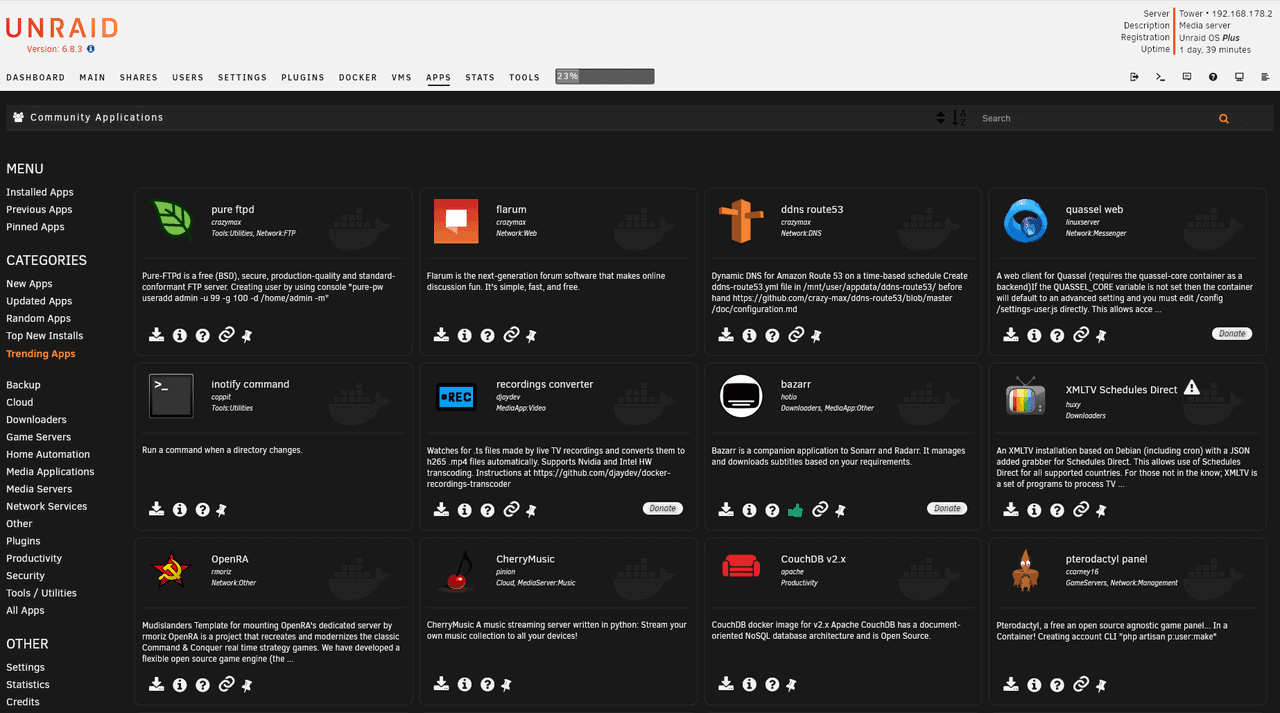
Task: Click the XMLTV Schedules Direct warning icon
Action: [1192, 388]
